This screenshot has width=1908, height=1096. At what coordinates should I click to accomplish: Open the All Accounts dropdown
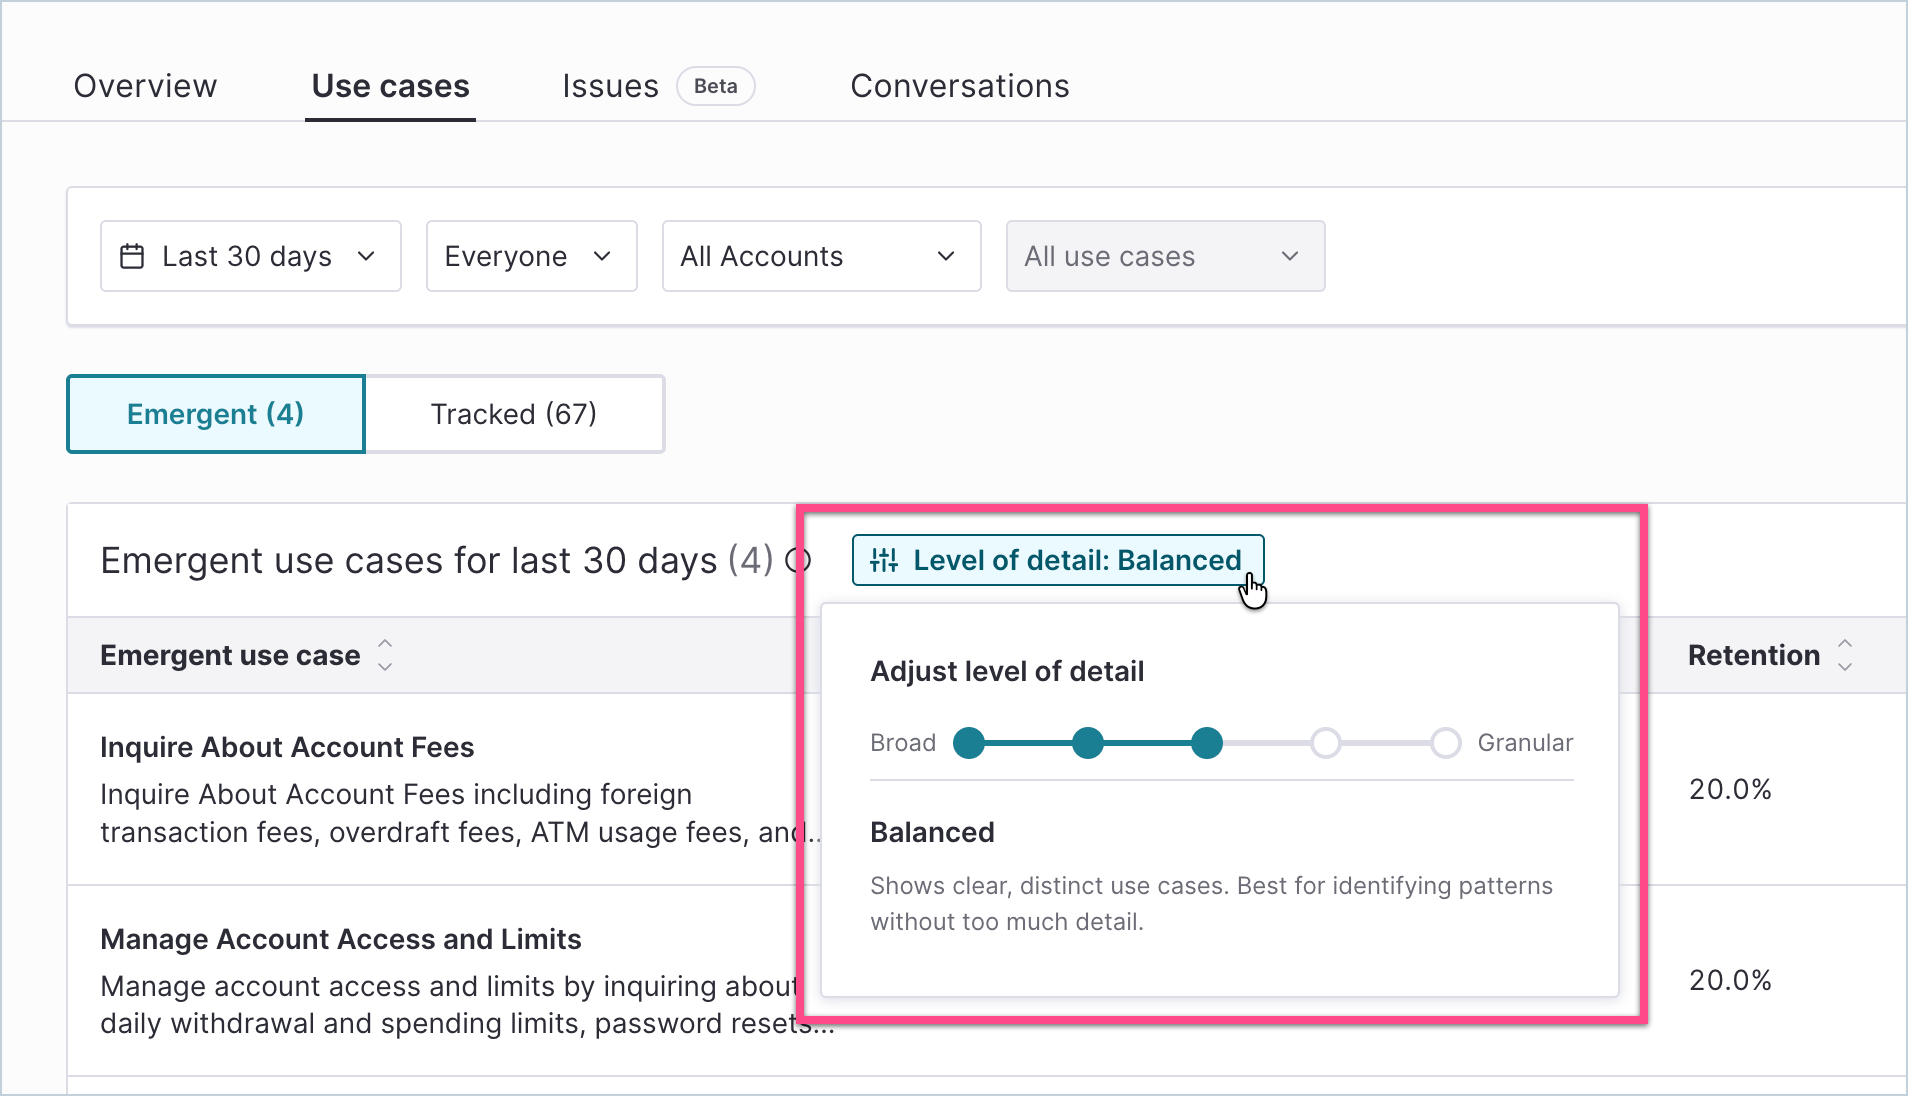pos(822,256)
